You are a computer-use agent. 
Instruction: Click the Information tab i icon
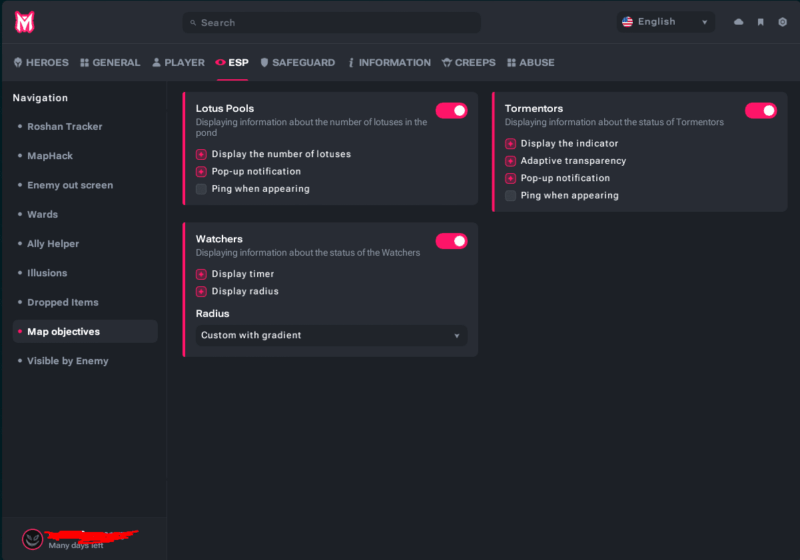pyautogui.click(x=351, y=62)
